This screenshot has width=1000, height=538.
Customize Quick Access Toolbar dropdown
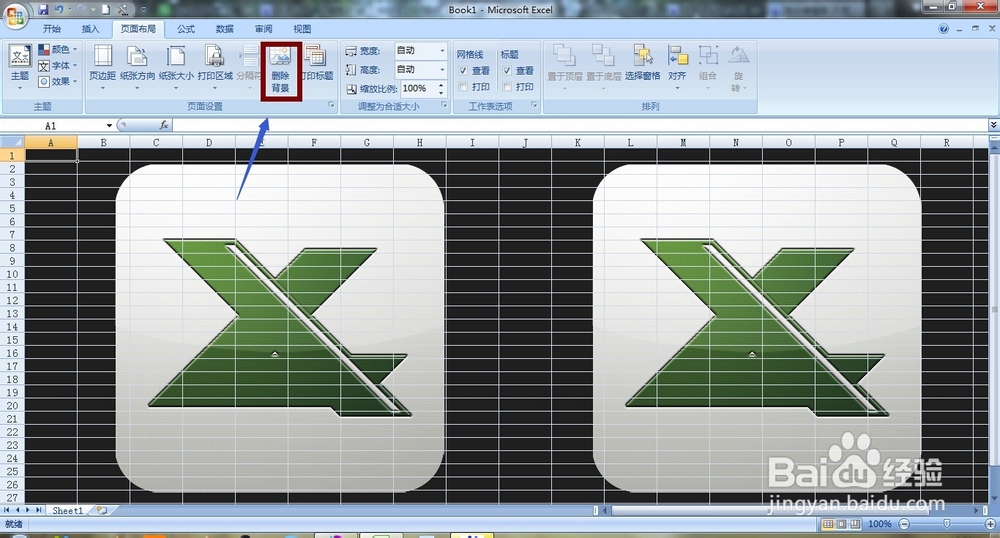(x=143, y=10)
